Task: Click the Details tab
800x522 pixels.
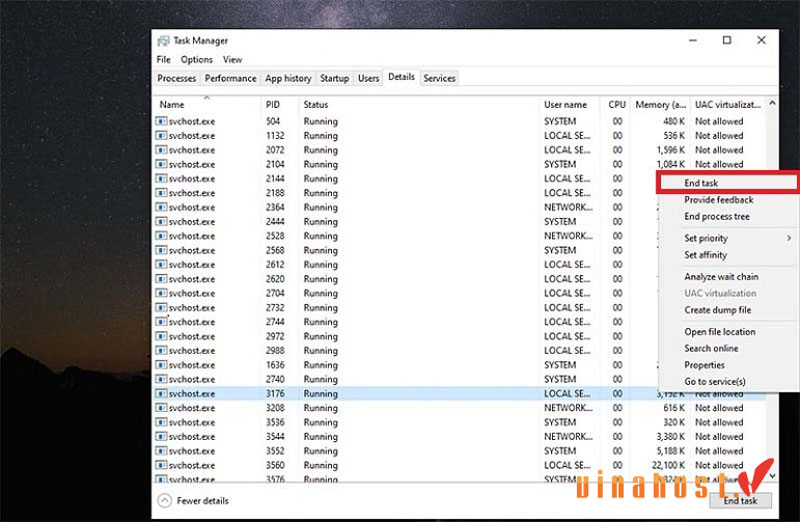Action: point(402,77)
